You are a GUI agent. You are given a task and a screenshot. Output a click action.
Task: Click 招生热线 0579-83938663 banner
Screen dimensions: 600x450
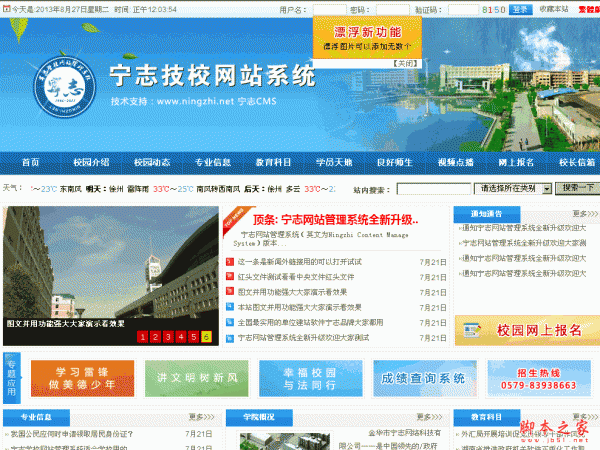[x=539, y=378]
